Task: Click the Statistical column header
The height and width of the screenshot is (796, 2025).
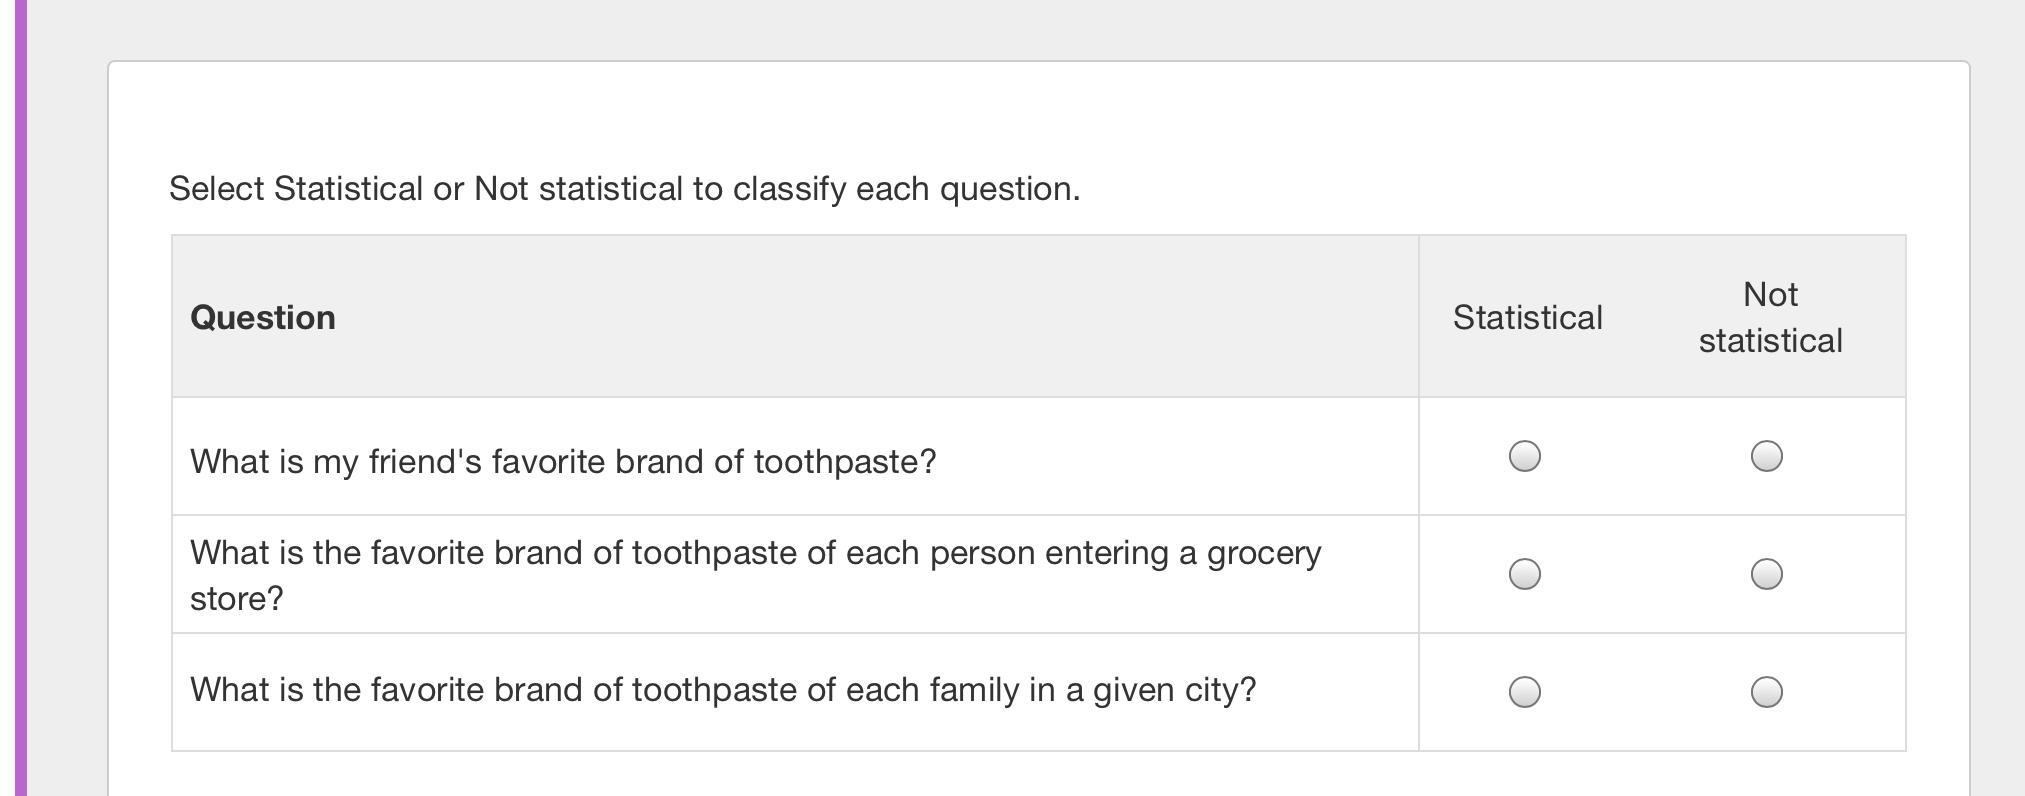Action: pyautogui.click(x=1527, y=318)
